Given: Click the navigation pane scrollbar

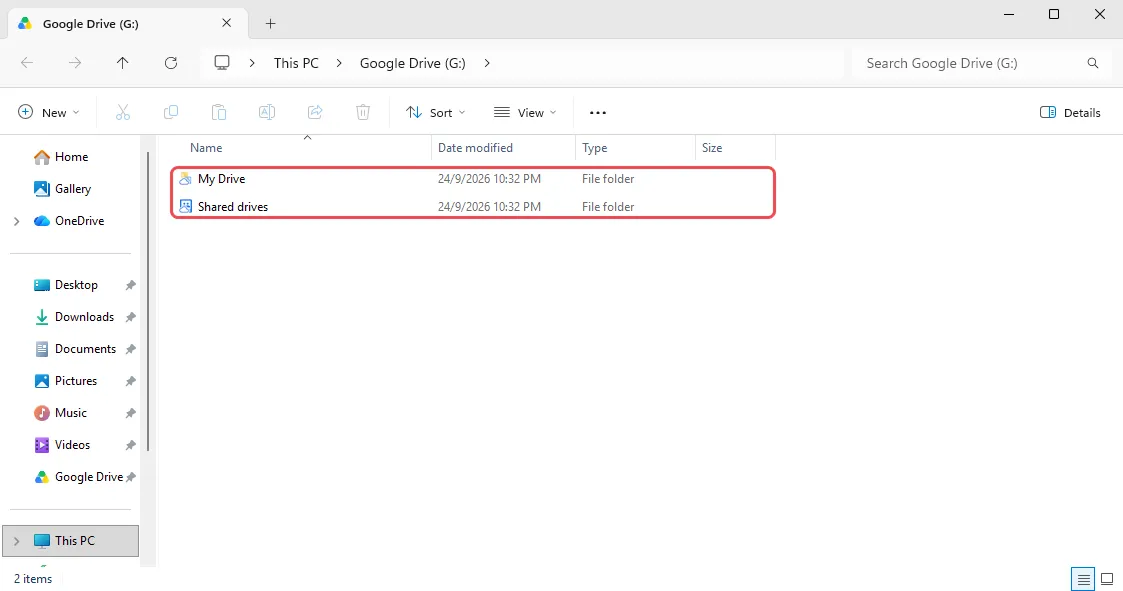Looking at the screenshot, I should [148, 301].
